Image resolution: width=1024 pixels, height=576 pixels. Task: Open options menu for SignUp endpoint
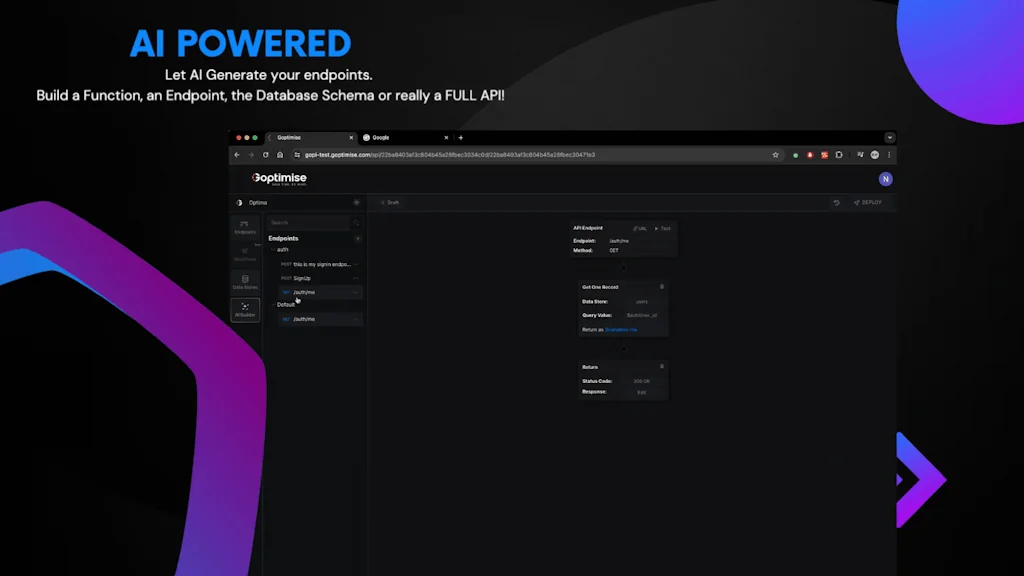coord(356,278)
